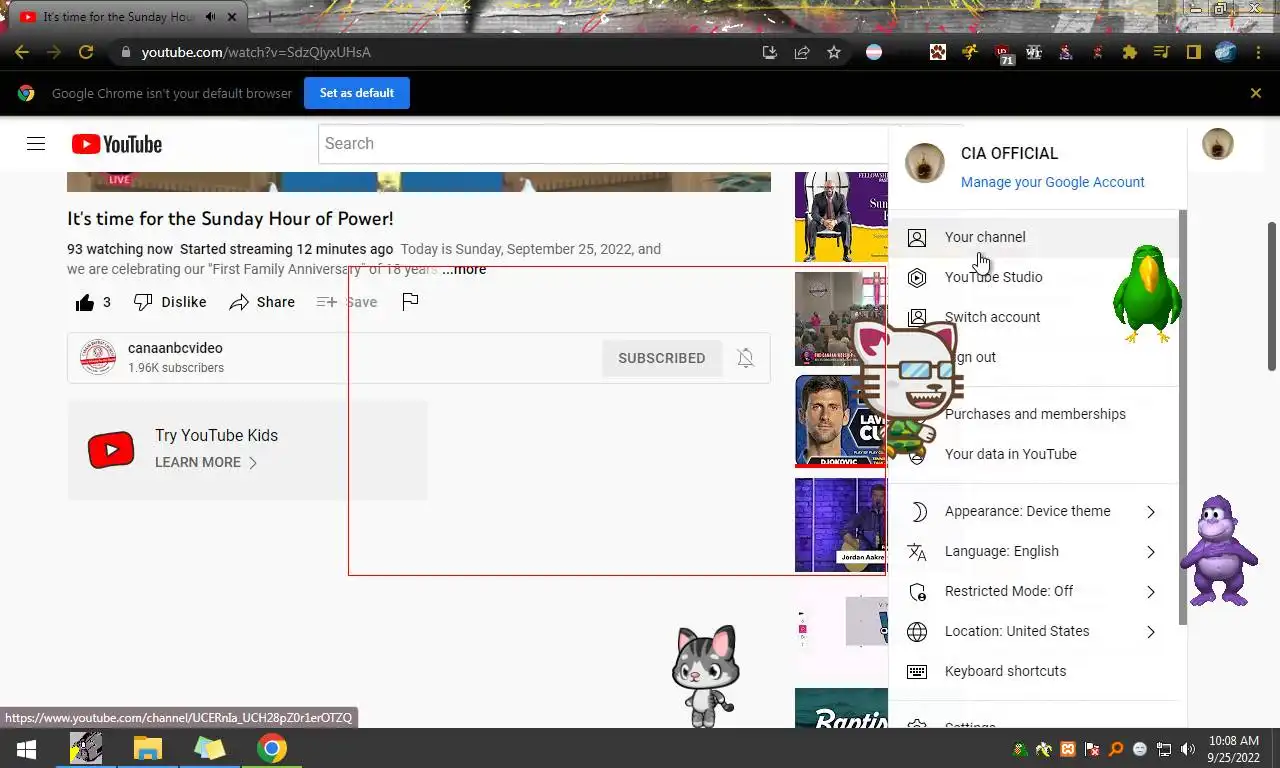
Task: Open Your data in YouTube
Action: [x=1034, y=454]
